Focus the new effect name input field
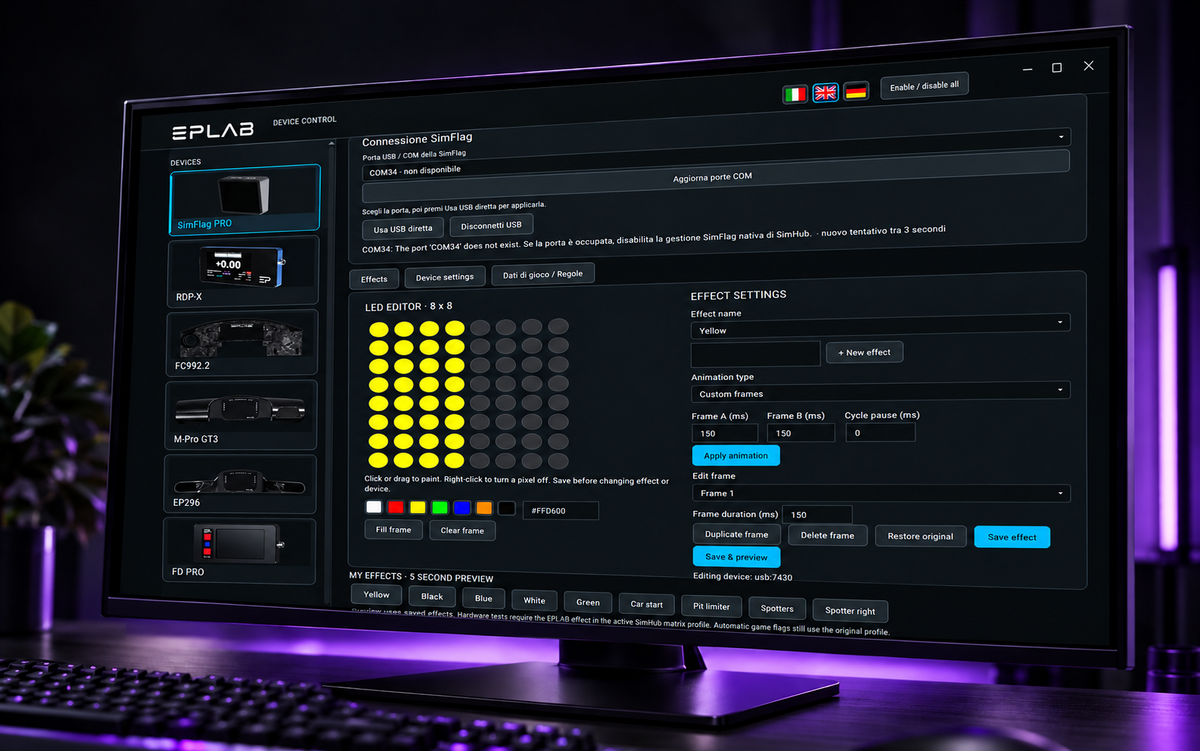Image resolution: width=1200 pixels, height=751 pixels. [x=756, y=353]
